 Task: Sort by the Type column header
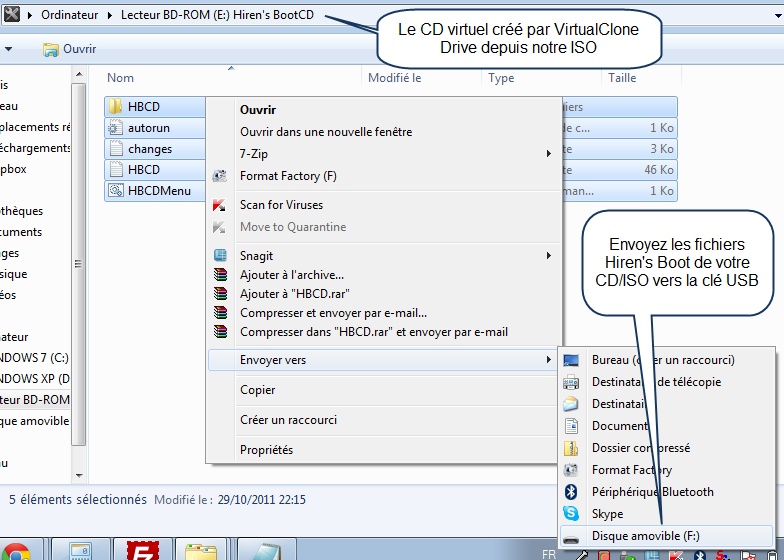[501, 78]
